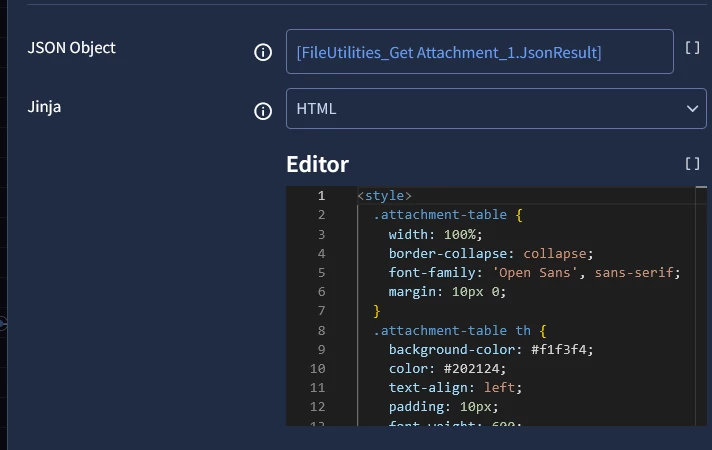Click the .attachment-table selector on line 2

(440, 215)
